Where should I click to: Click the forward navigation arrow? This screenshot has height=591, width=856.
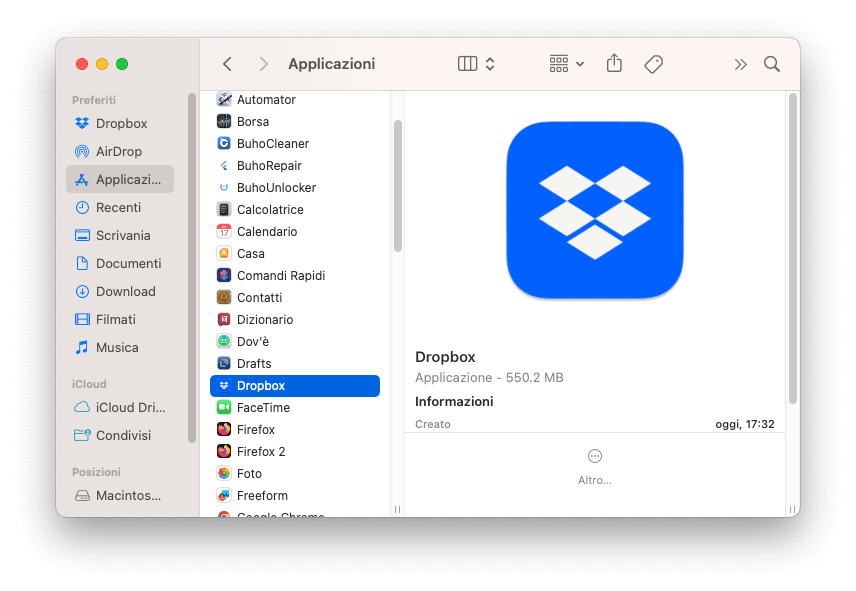click(x=263, y=64)
